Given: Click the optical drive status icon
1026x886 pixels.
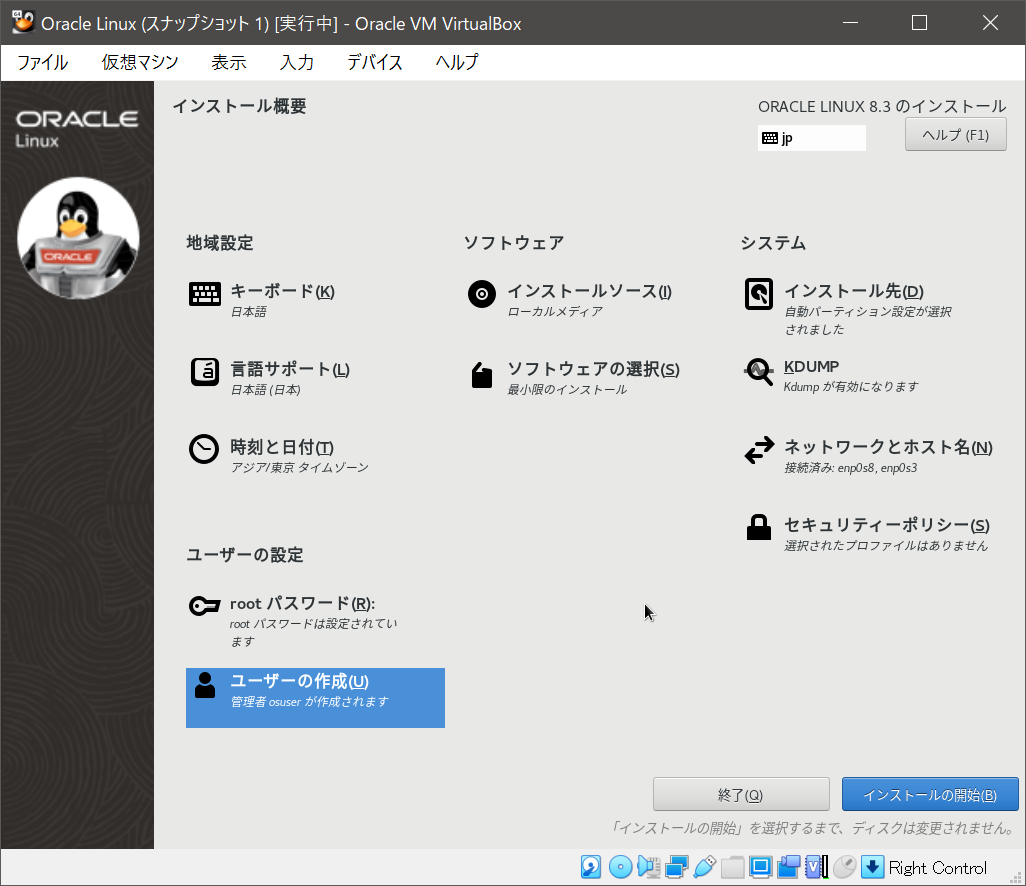Looking at the screenshot, I should 620,867.
